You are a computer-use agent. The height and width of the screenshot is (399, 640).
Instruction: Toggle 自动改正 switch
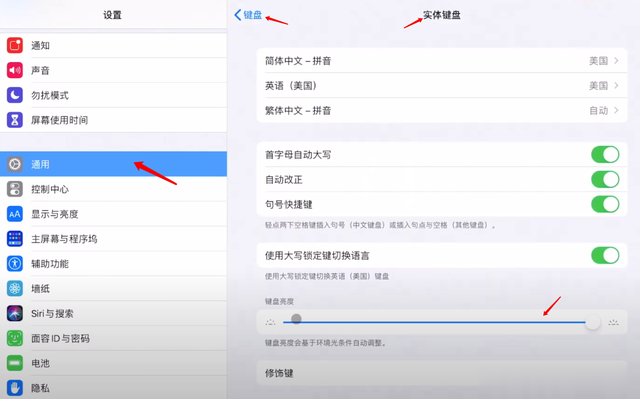(605, 180)
